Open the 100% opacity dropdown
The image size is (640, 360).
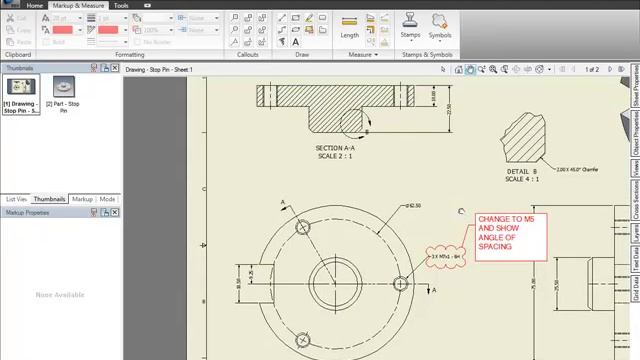[171, 30]
